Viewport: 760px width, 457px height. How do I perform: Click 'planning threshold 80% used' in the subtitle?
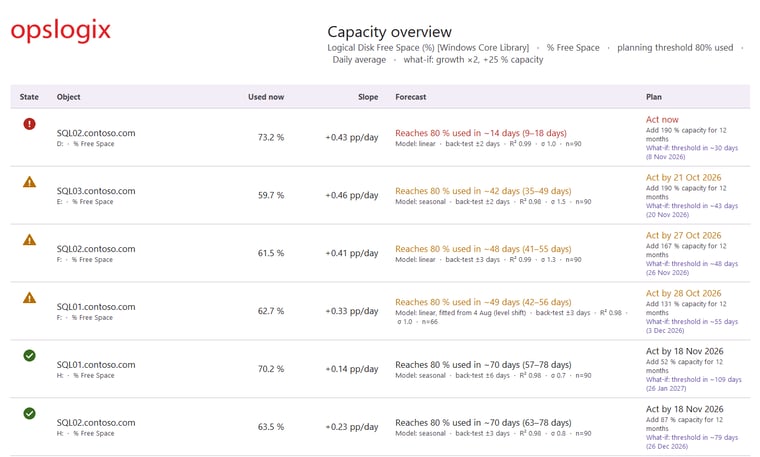[675, 47]
